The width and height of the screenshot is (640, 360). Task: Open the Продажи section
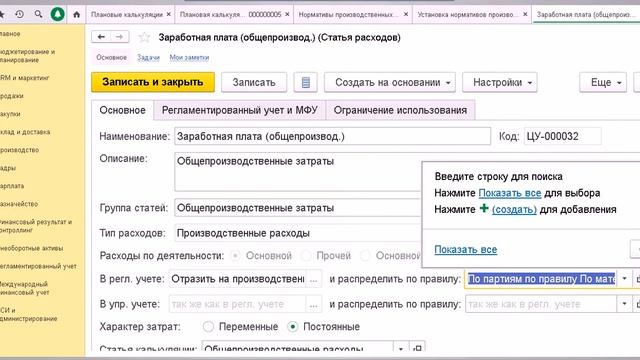pyautogui.click(x=11, y=96)
